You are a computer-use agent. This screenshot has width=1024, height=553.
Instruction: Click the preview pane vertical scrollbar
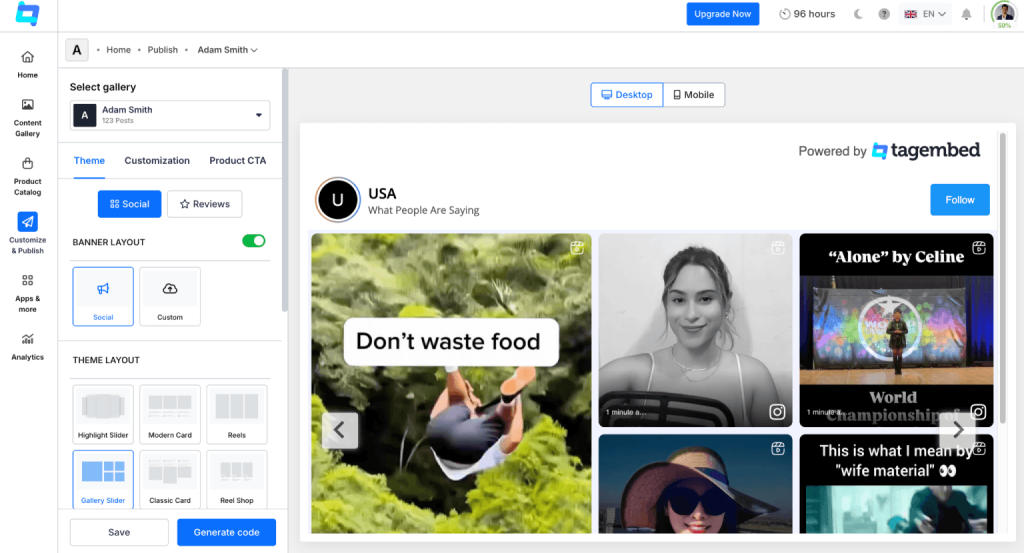click(1002, 277)
